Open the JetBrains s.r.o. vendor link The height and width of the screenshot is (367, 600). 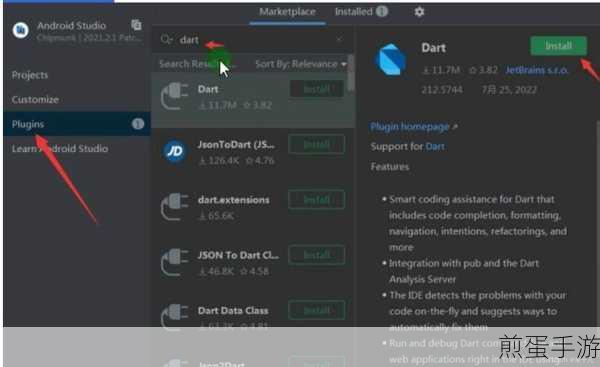pos(536,70)
